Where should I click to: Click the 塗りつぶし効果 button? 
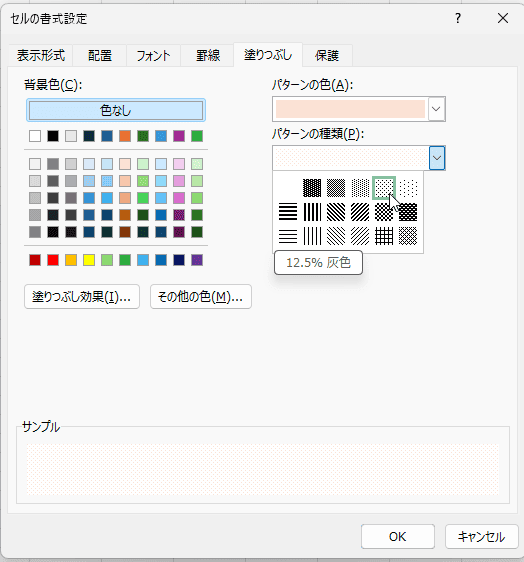pos(82,297)
